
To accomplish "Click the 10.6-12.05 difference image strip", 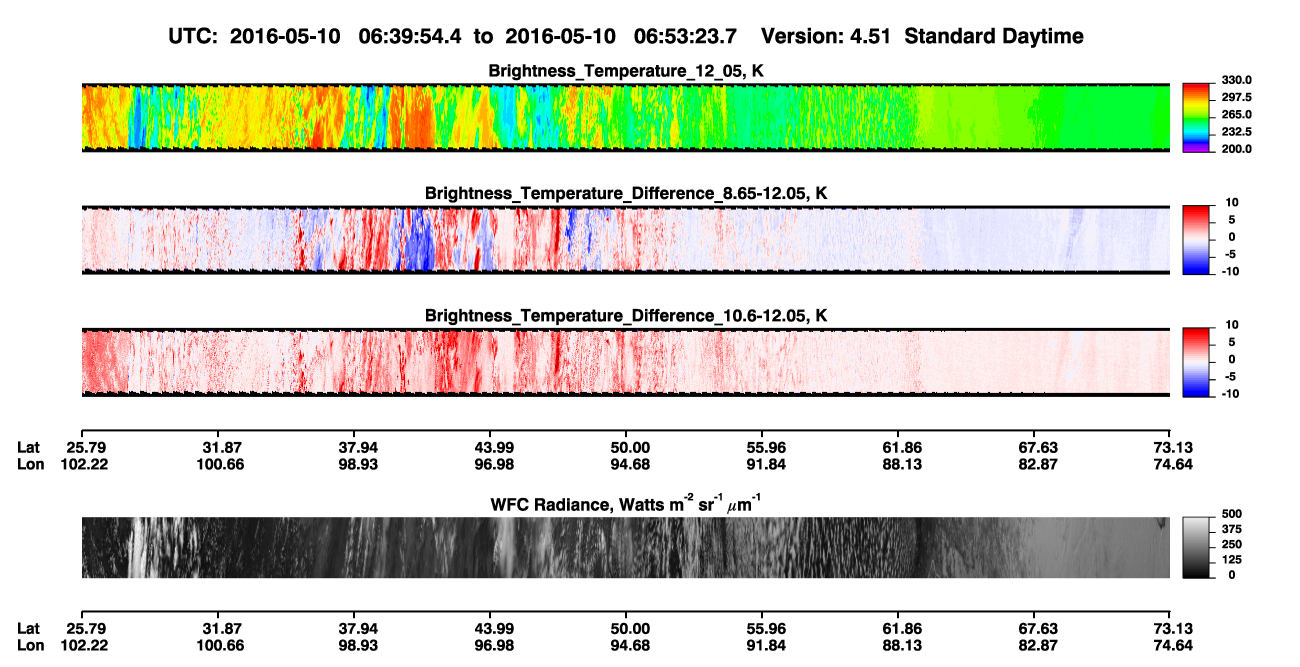I will (x=625, y=363).
